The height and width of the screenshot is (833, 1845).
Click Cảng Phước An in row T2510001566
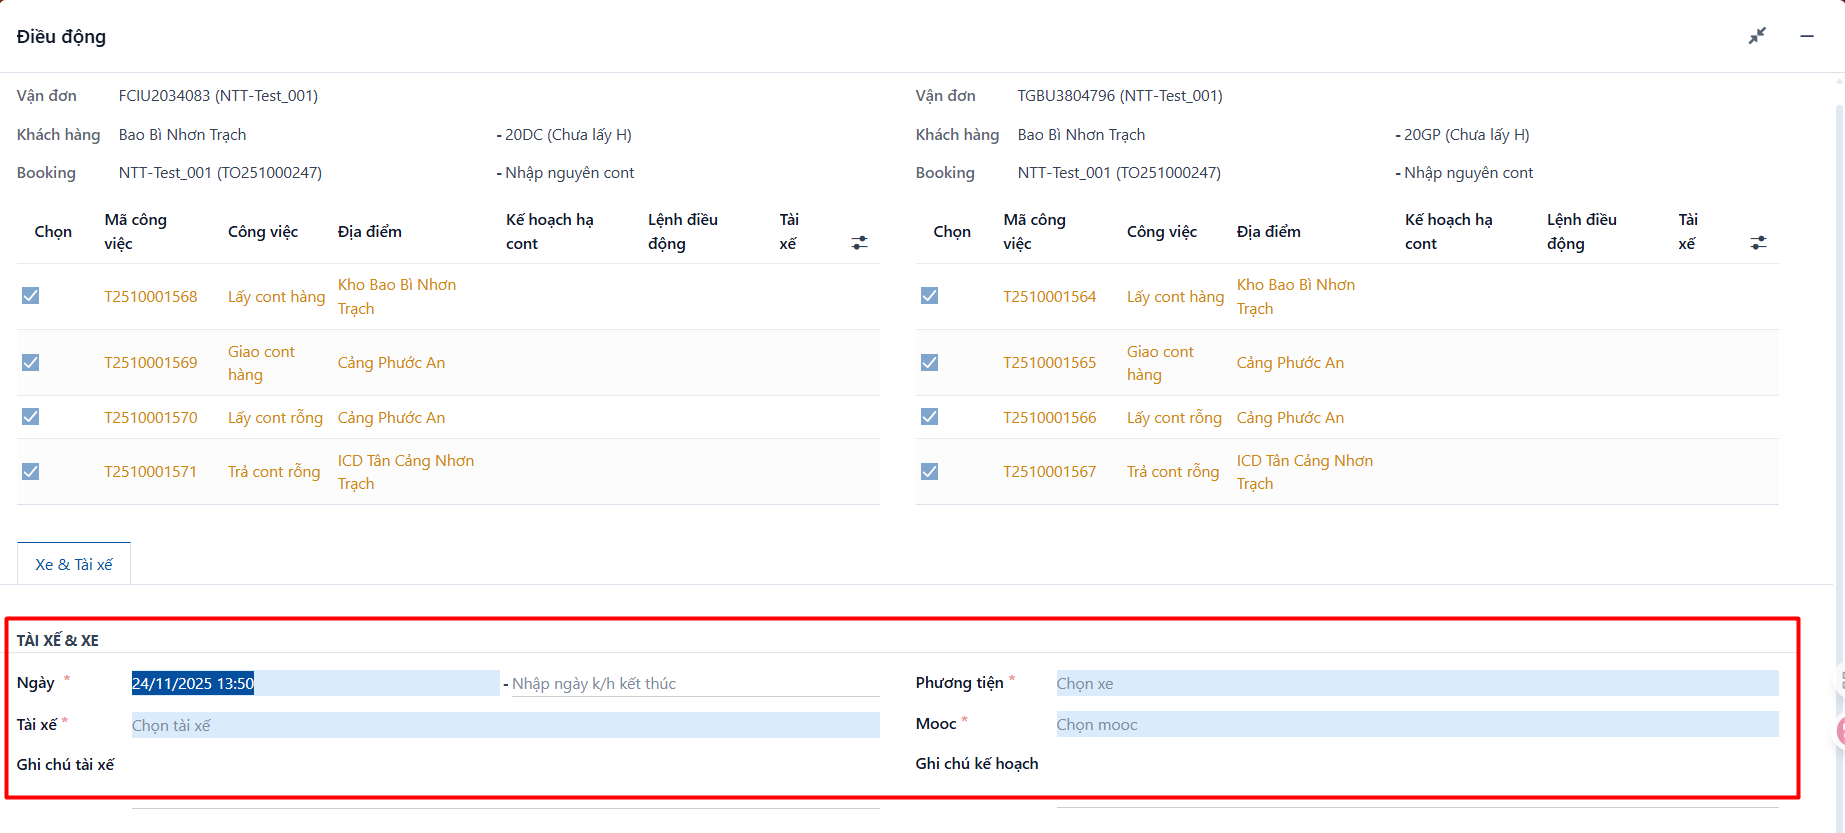1290,418
